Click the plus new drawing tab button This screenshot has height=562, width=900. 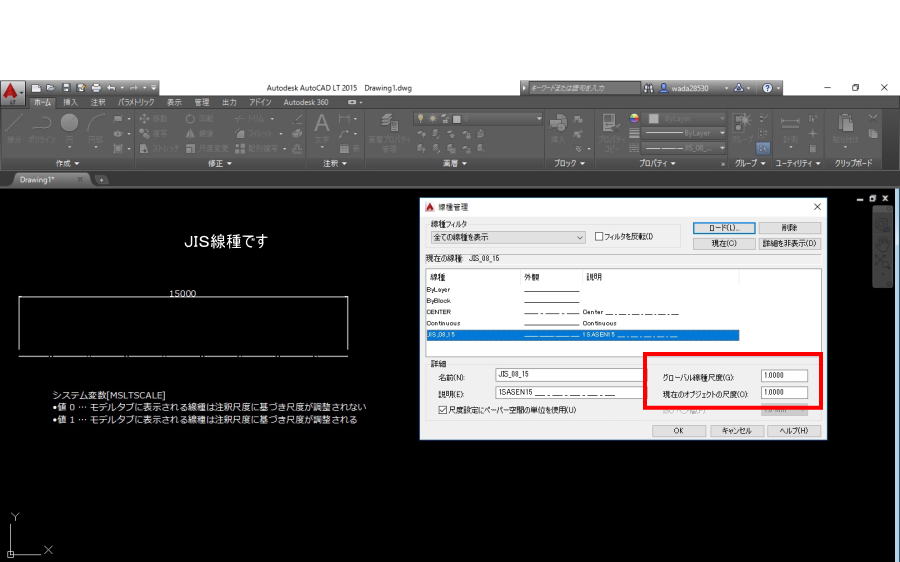(101, 180)
